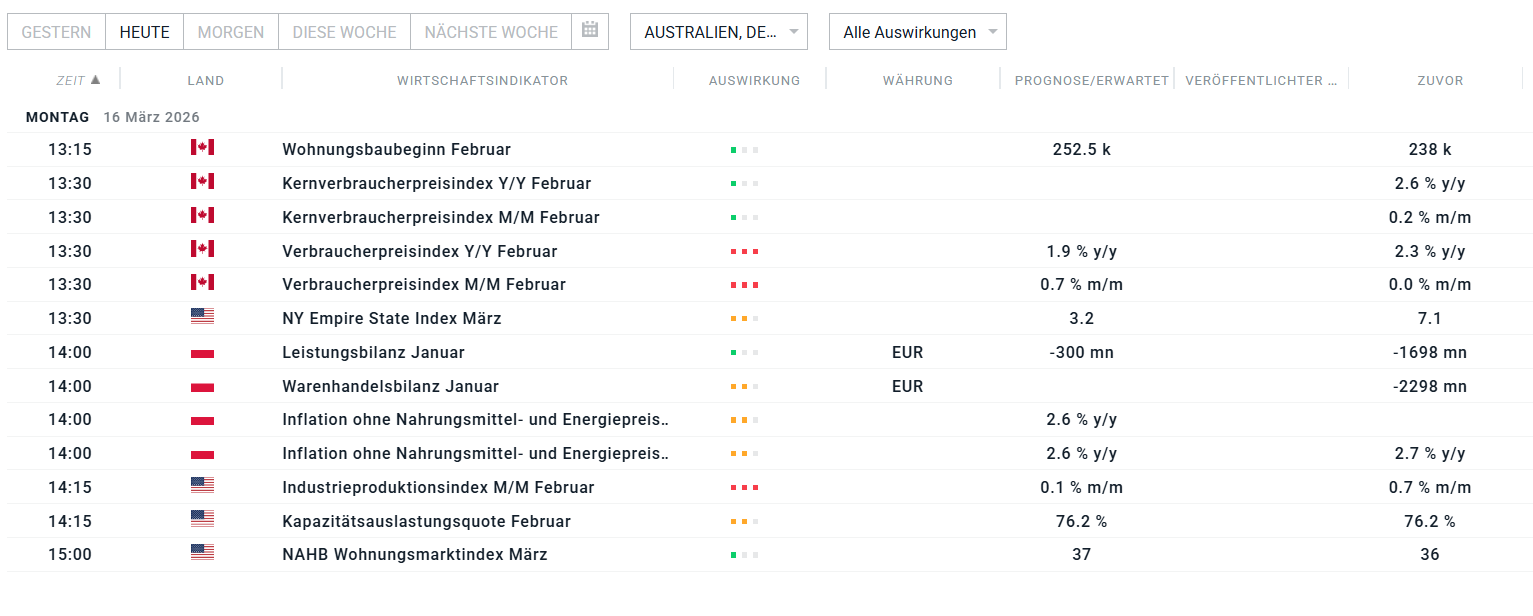
Task: Expand the chevron on the impact filter
Action: (x=991, y=31)
